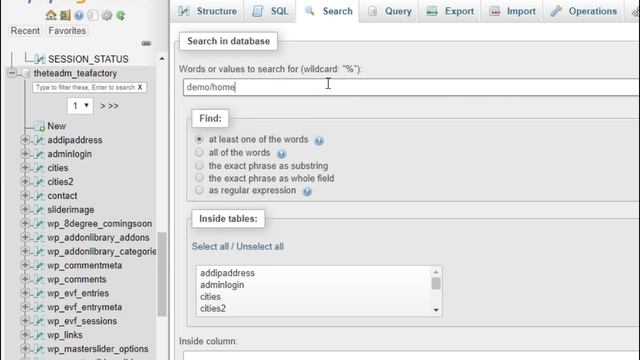Help icon beside 'all of the words'
Screen dimensions: 640x360
pyautogui.click(x=281, y=154)
